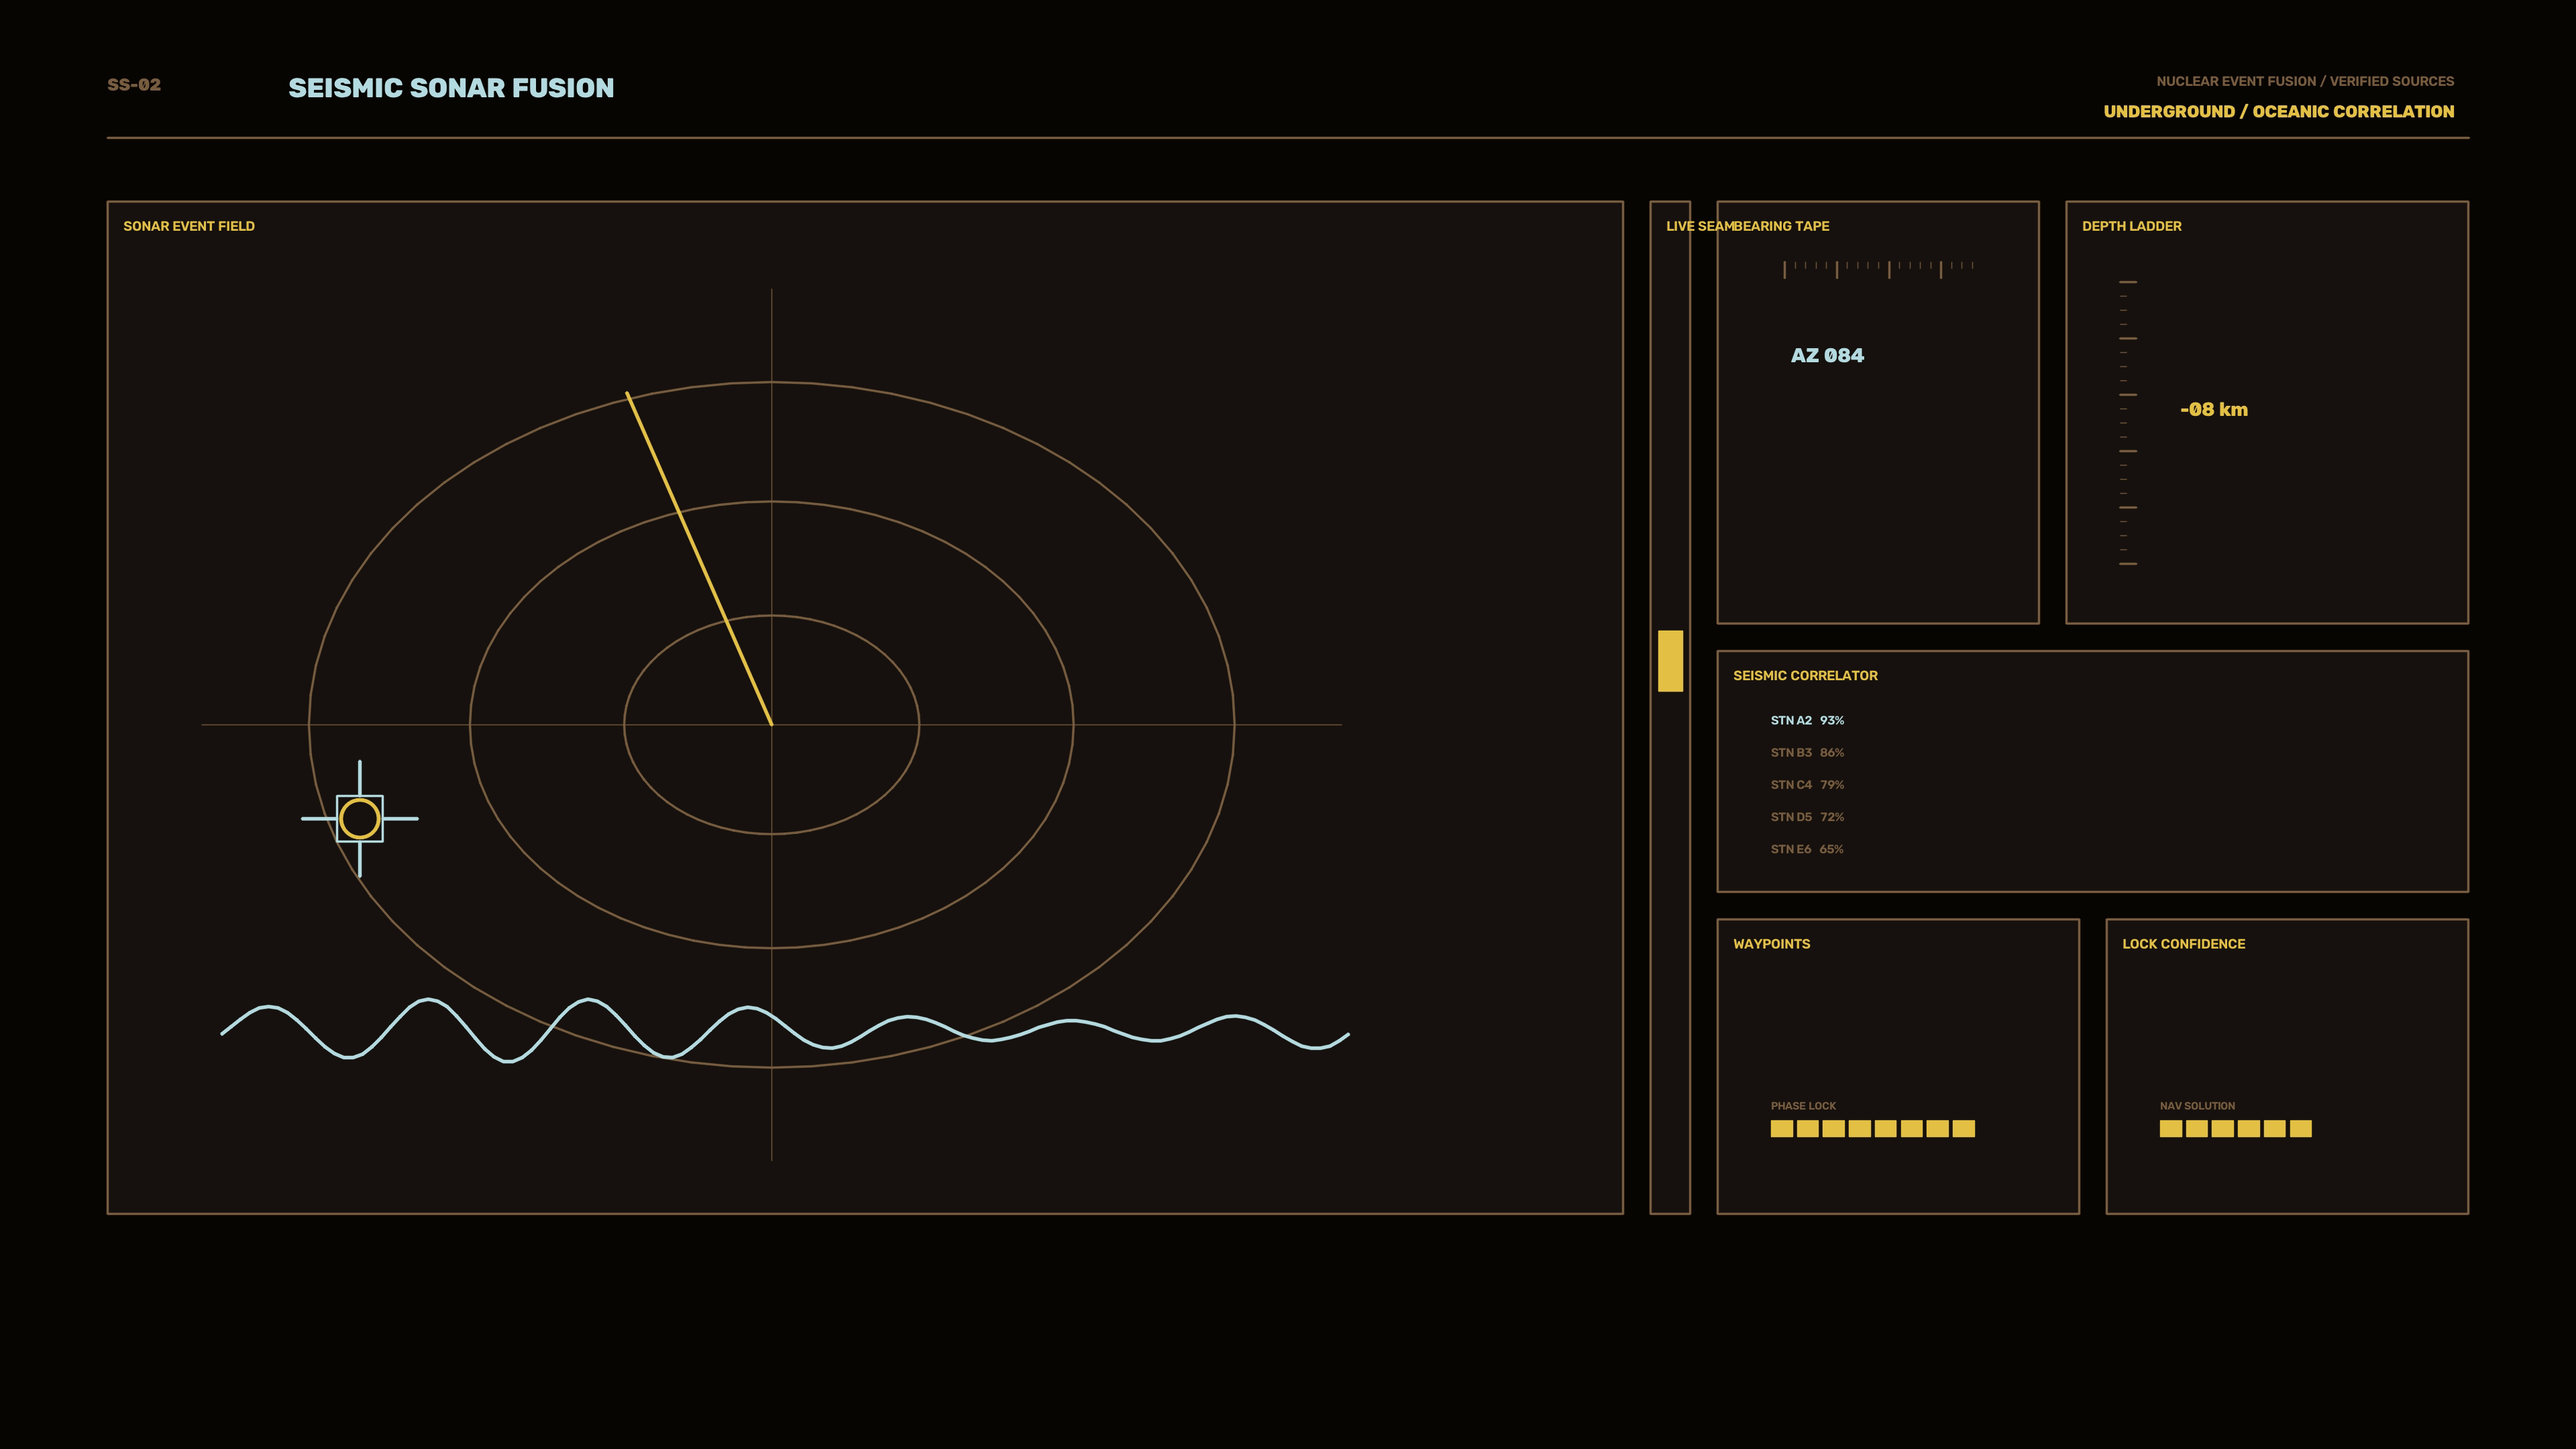Click the Waypoints panel title

pyautogui.click(x=1771, y=944)
